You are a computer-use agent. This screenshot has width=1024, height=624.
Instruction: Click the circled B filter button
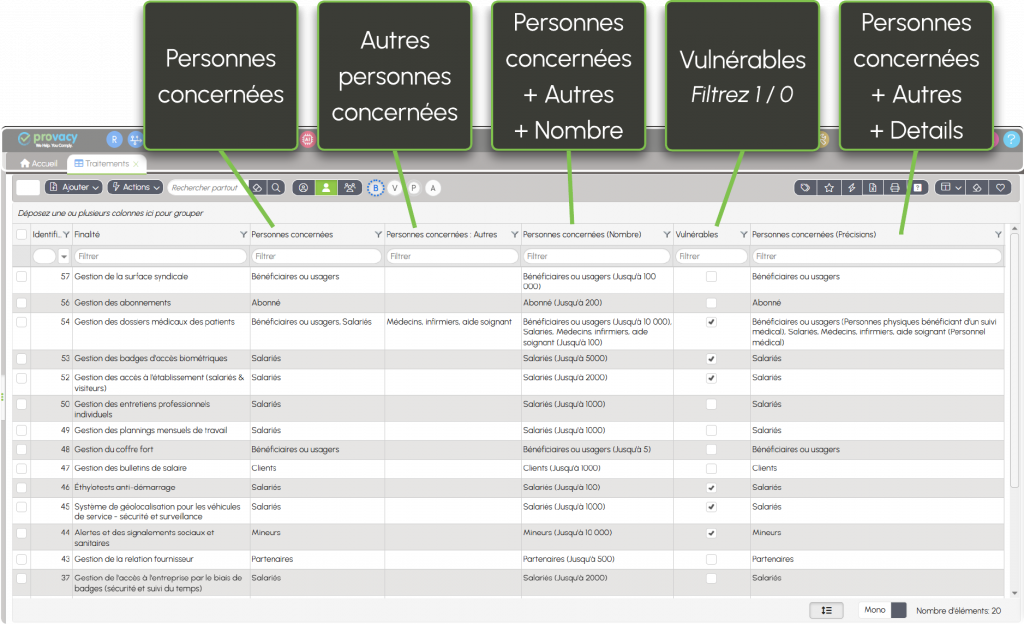coord(376,187)
